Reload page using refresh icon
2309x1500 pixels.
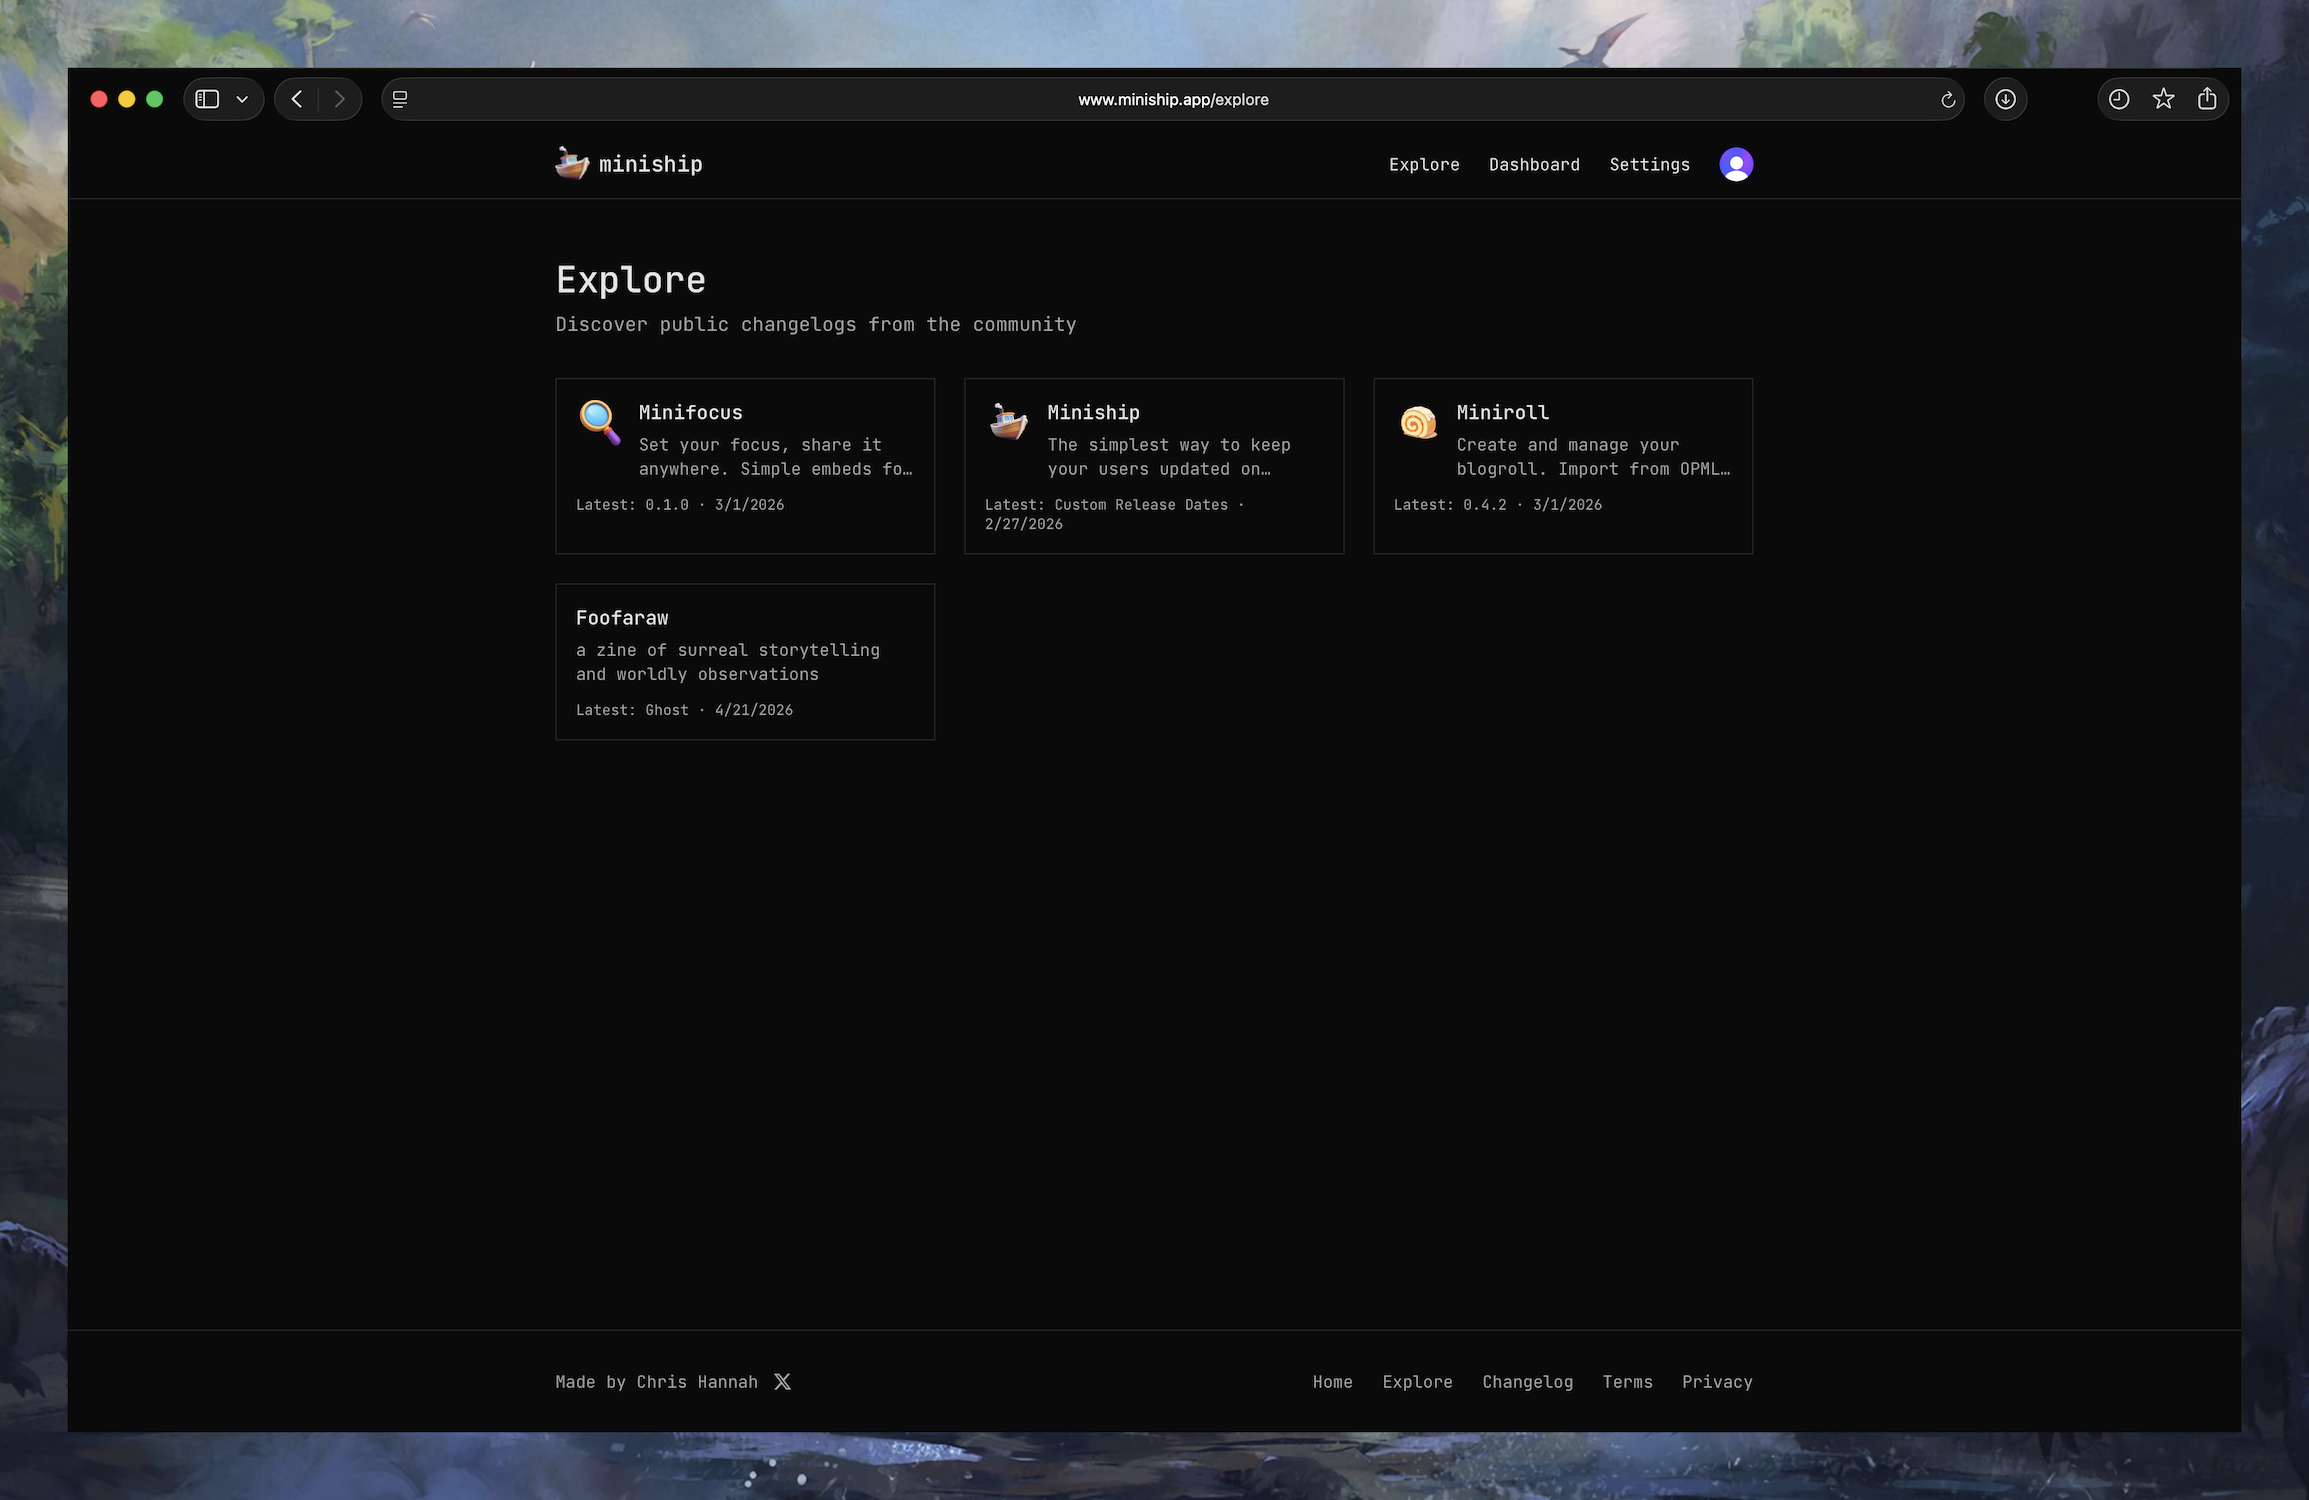click(1947, 100)
